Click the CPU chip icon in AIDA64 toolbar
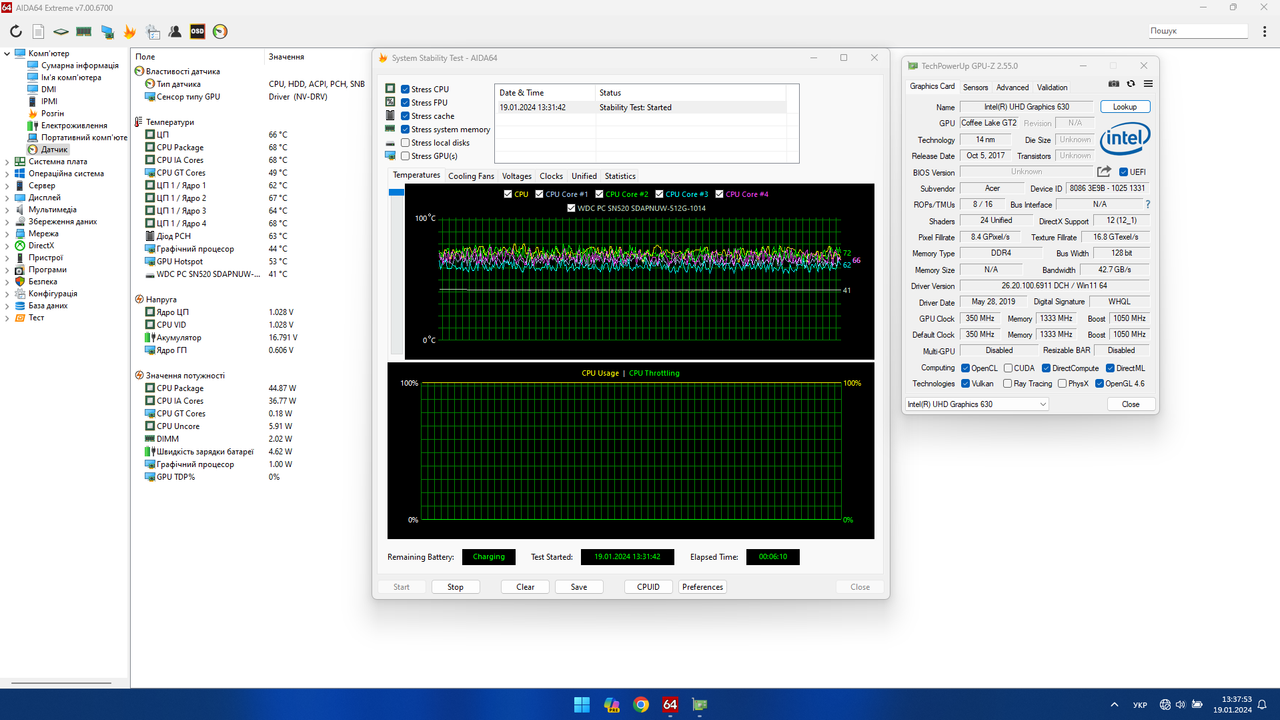 (61, 32)
